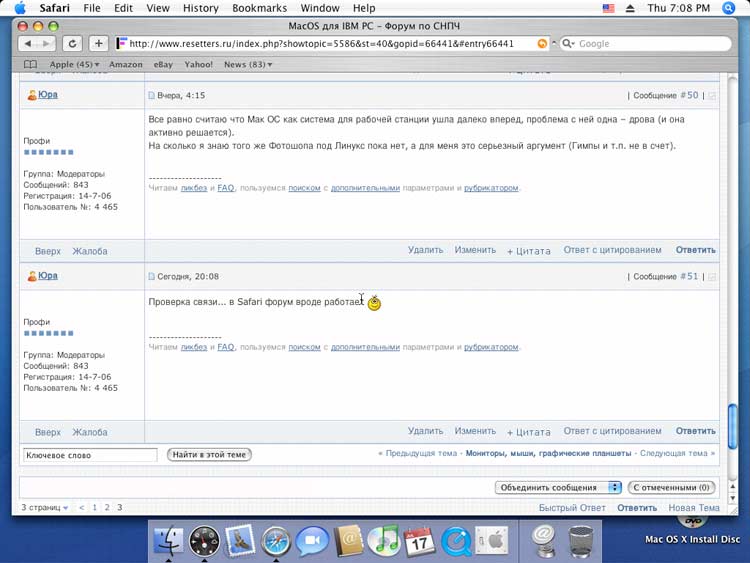Reload the page with the refresh button
This screenshot has height=563, width=750.
click(72, 44)
